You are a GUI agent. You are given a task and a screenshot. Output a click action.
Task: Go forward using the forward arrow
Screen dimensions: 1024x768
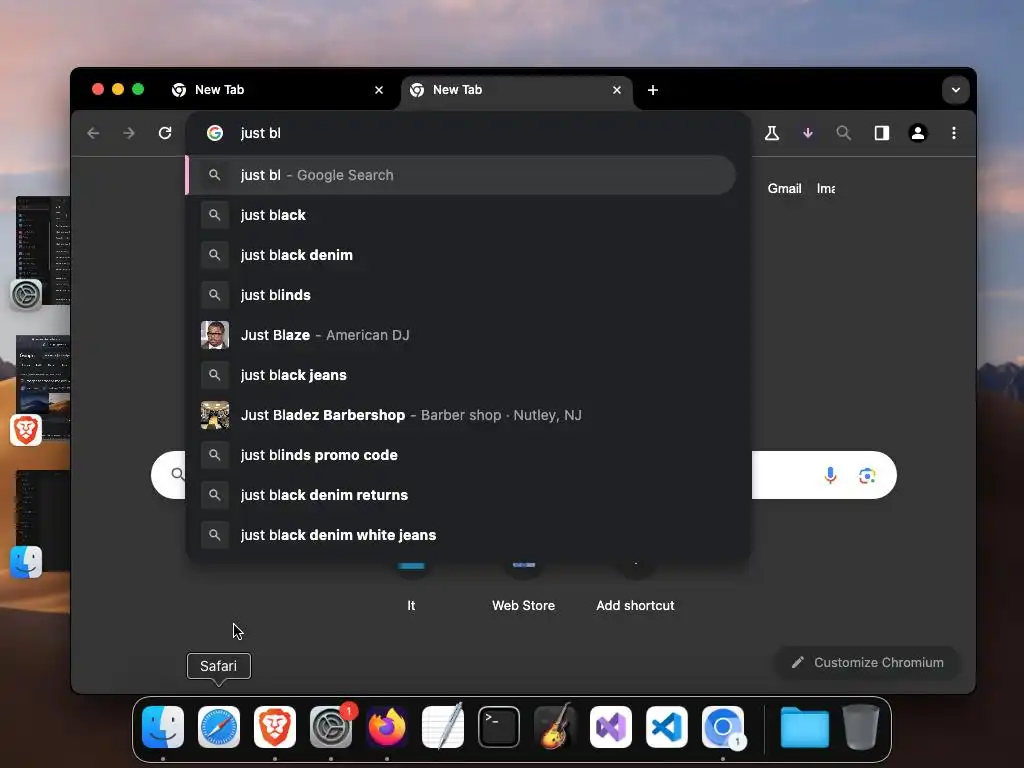coord(129,133)
